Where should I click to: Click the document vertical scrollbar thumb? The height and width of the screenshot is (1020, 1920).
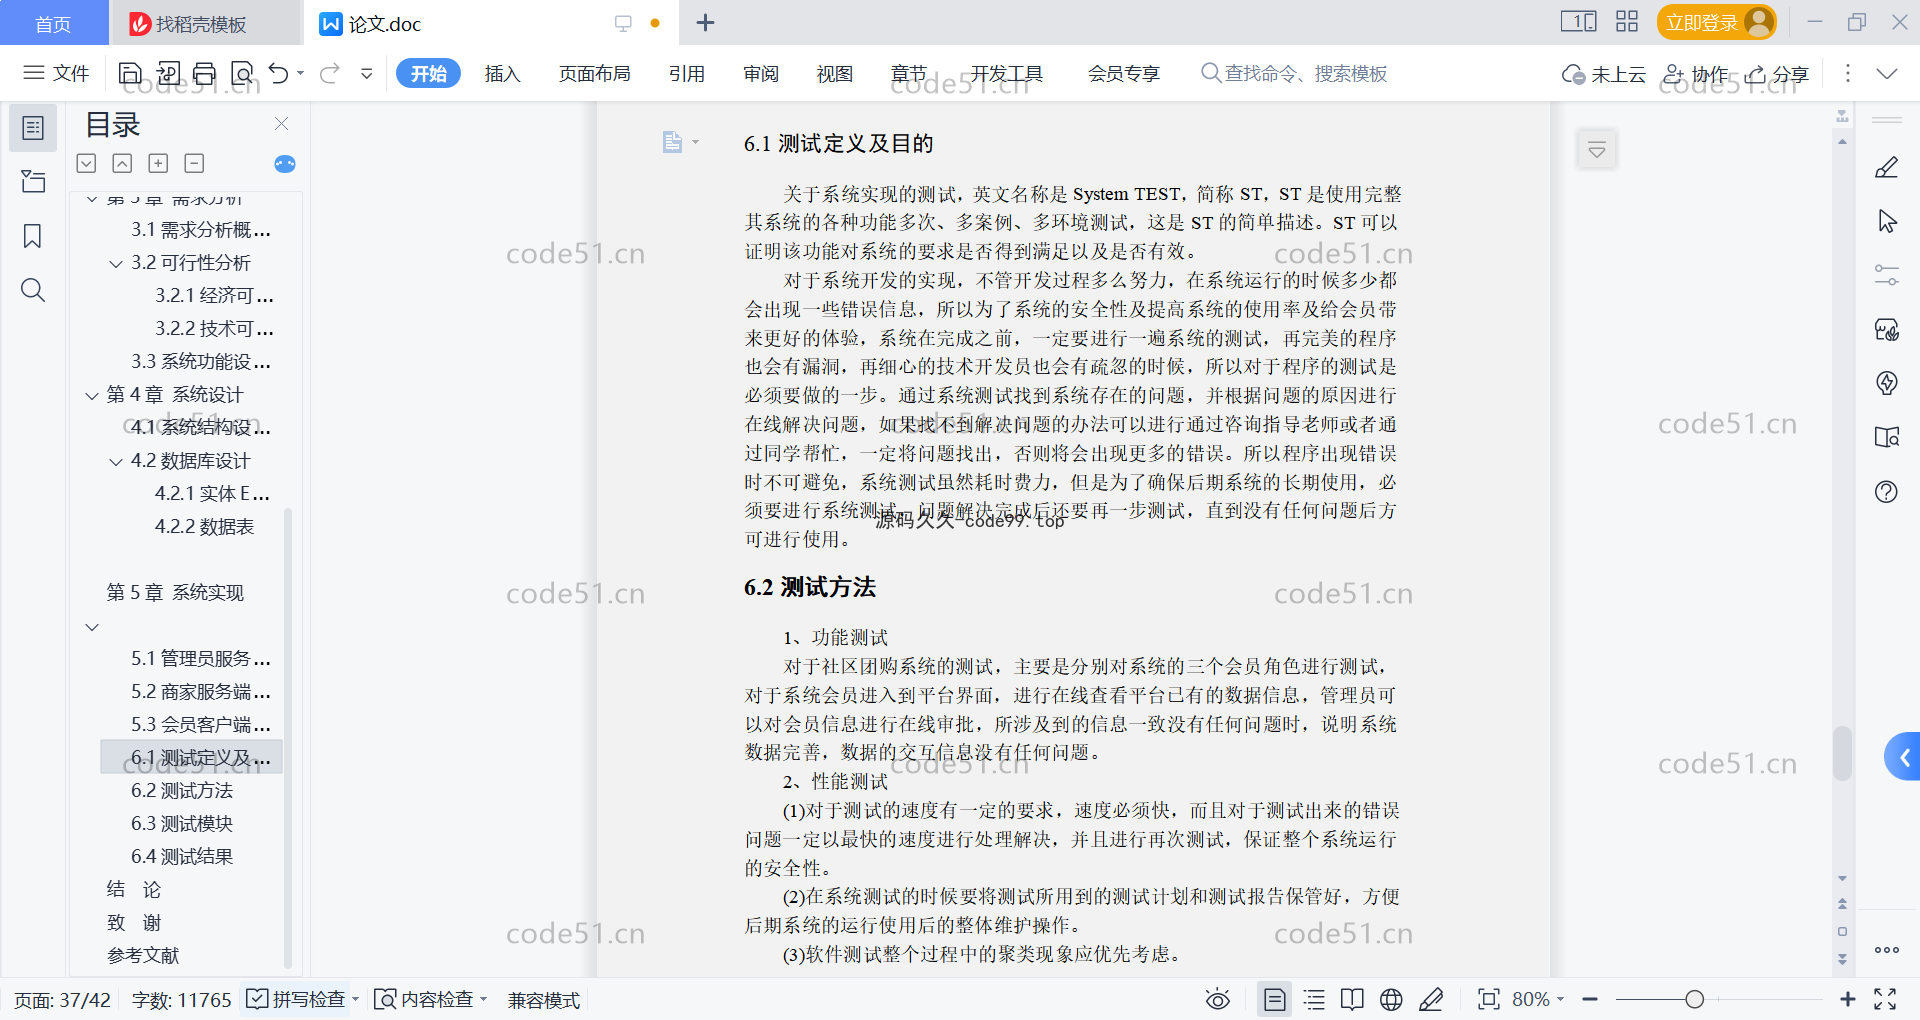(x=1842, y=752)
